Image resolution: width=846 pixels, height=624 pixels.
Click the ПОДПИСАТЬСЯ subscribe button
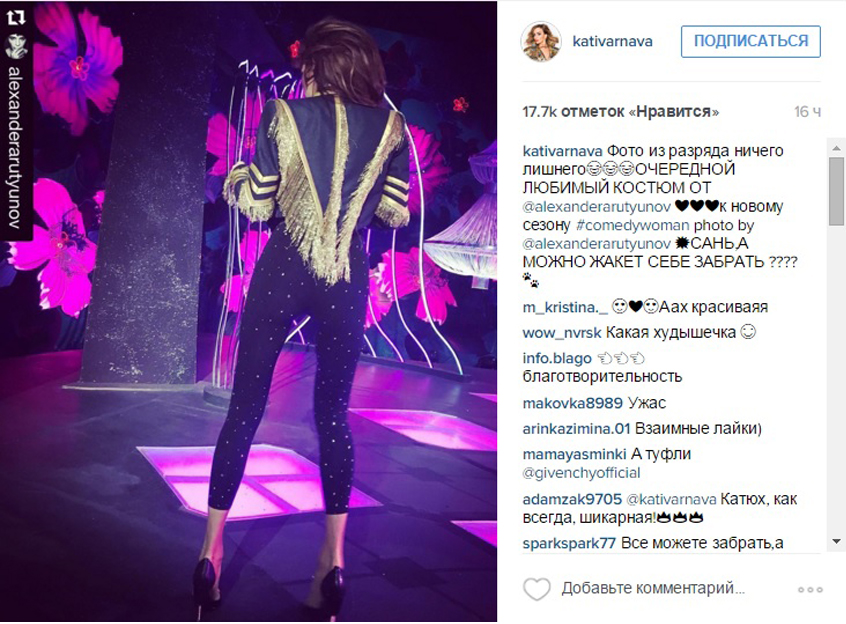(751, 41)
